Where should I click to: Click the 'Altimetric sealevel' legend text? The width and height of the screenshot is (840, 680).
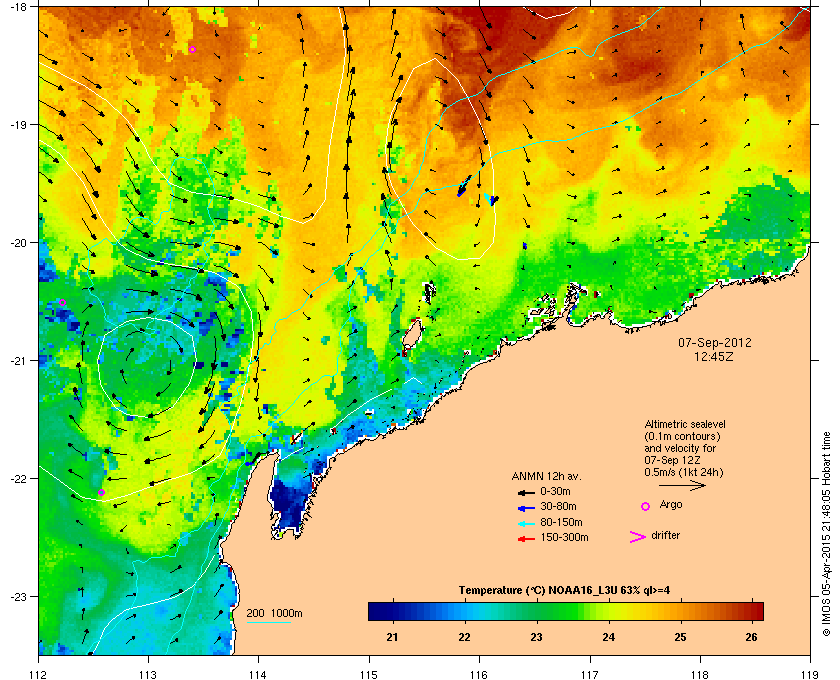pyautogui.click(x=685, y=424)
